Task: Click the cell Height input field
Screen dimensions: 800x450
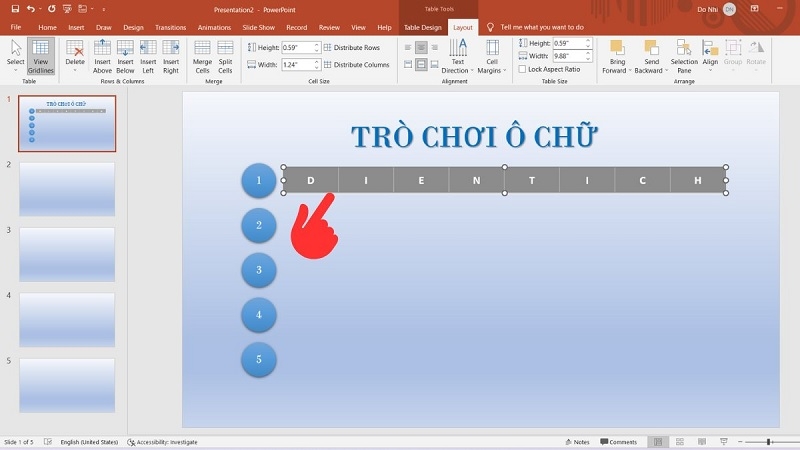Action: 297,47
